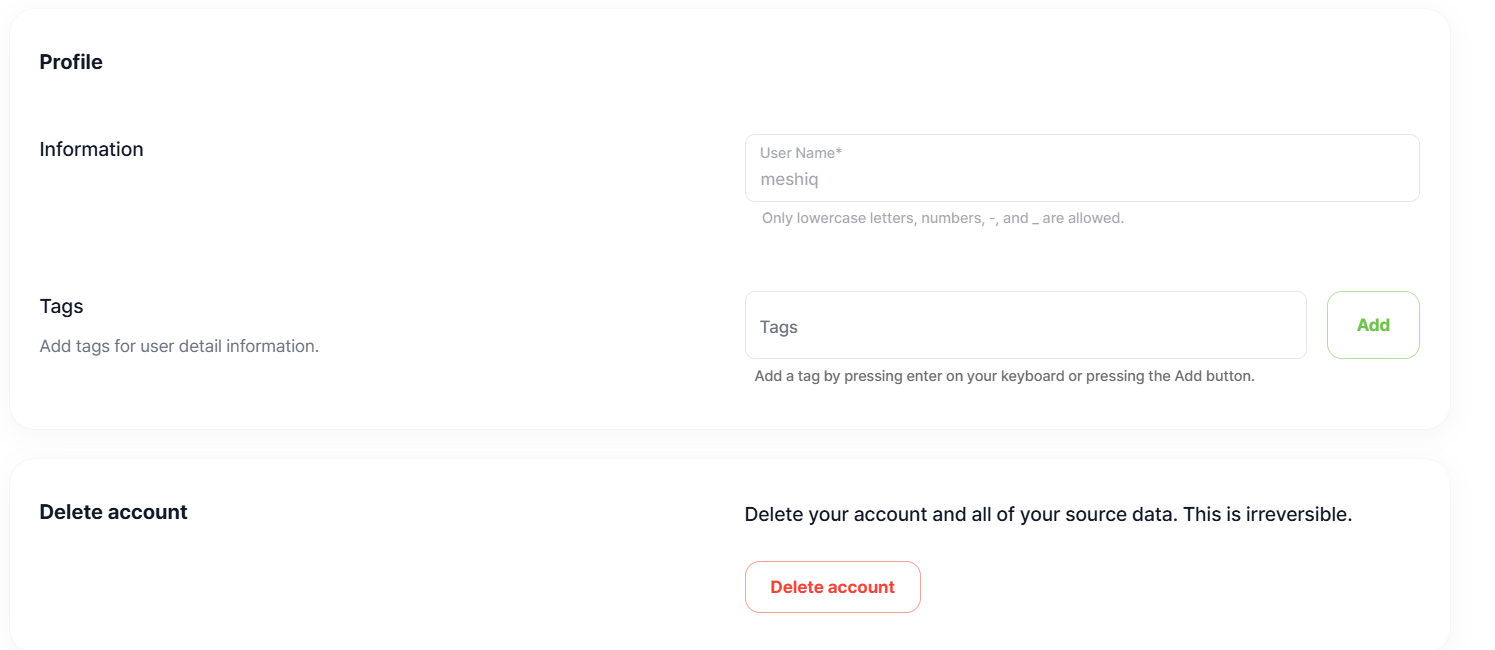Click the tag-adding instruction text
This screenshot has width=1495, height=650.
click(x=1005, y=375)
